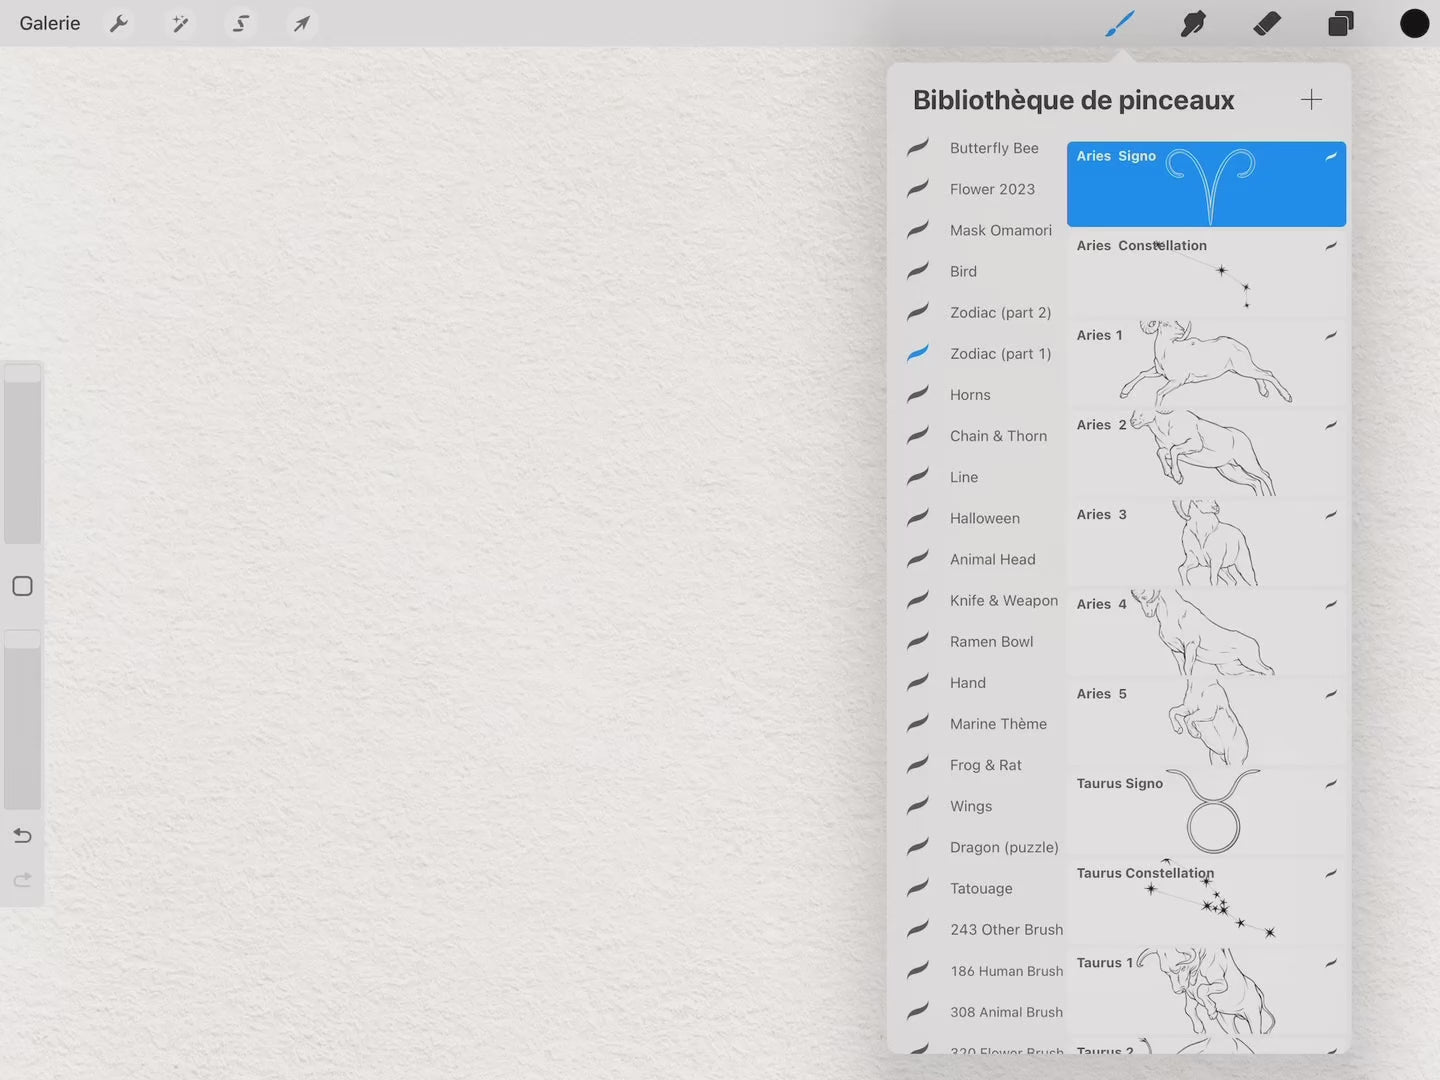
Task: Activate the Transform arrow tool
Action: [301, 23]
